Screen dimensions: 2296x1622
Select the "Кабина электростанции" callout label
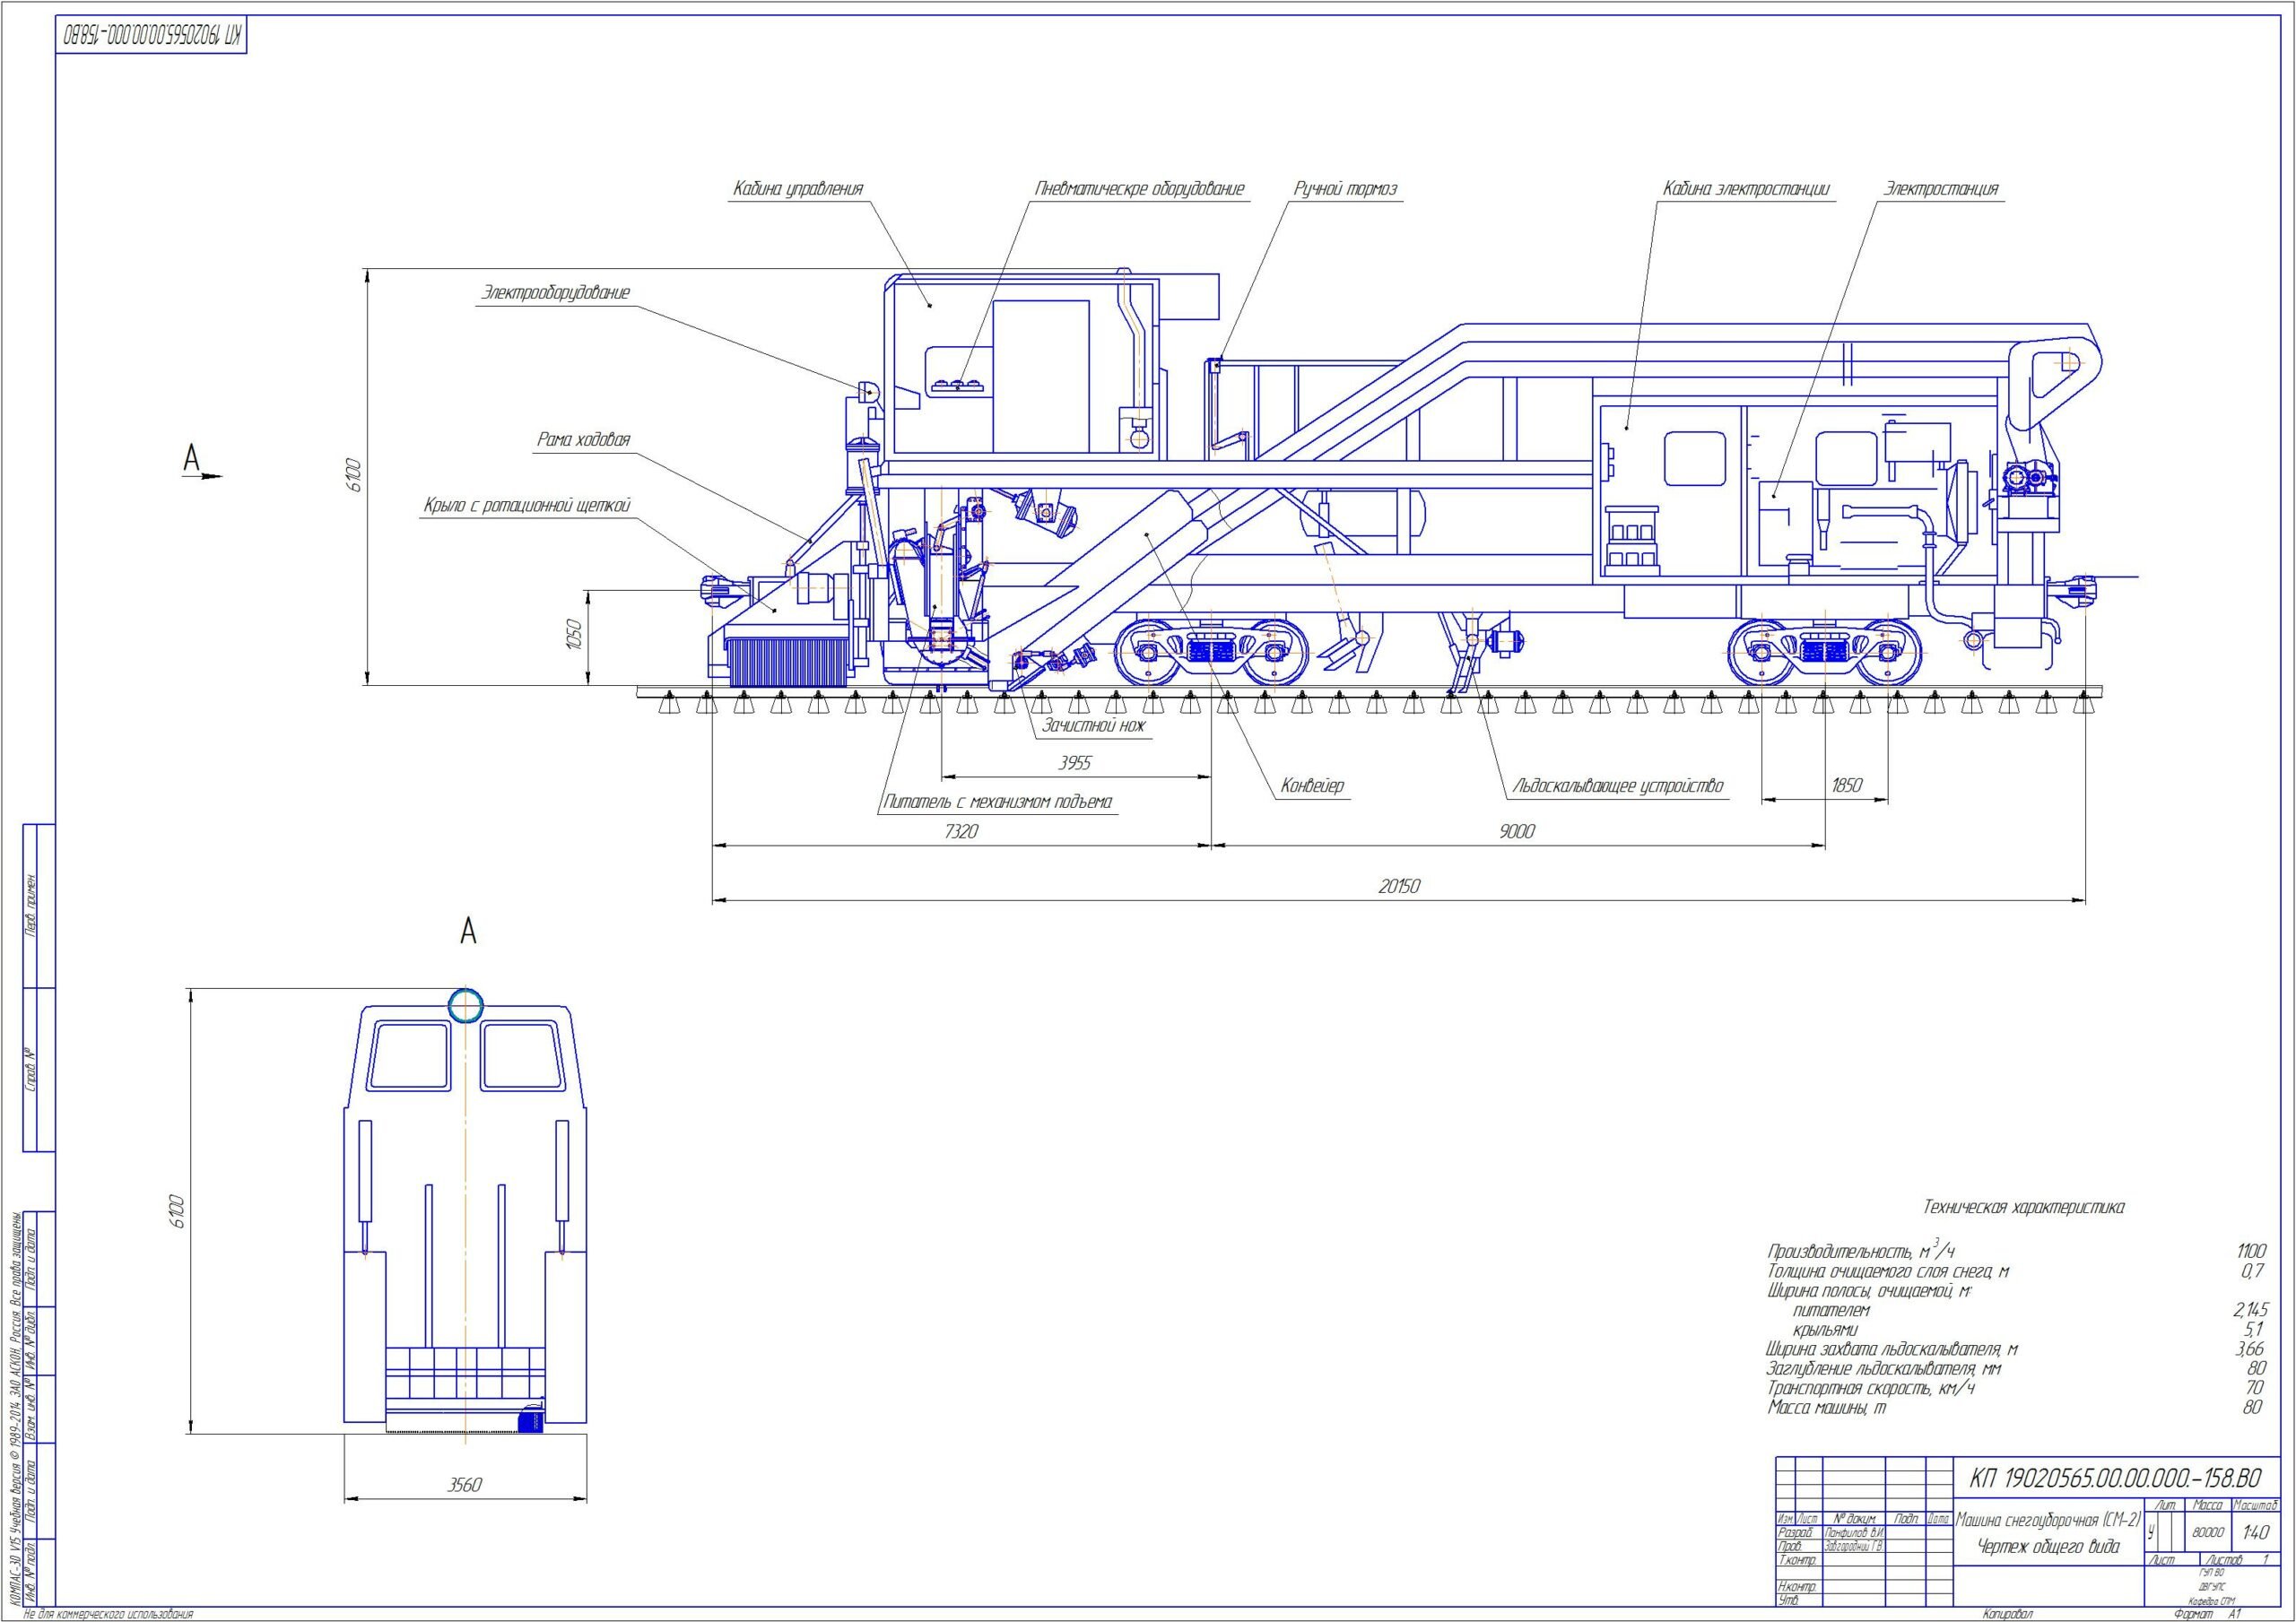point(1746,189)
